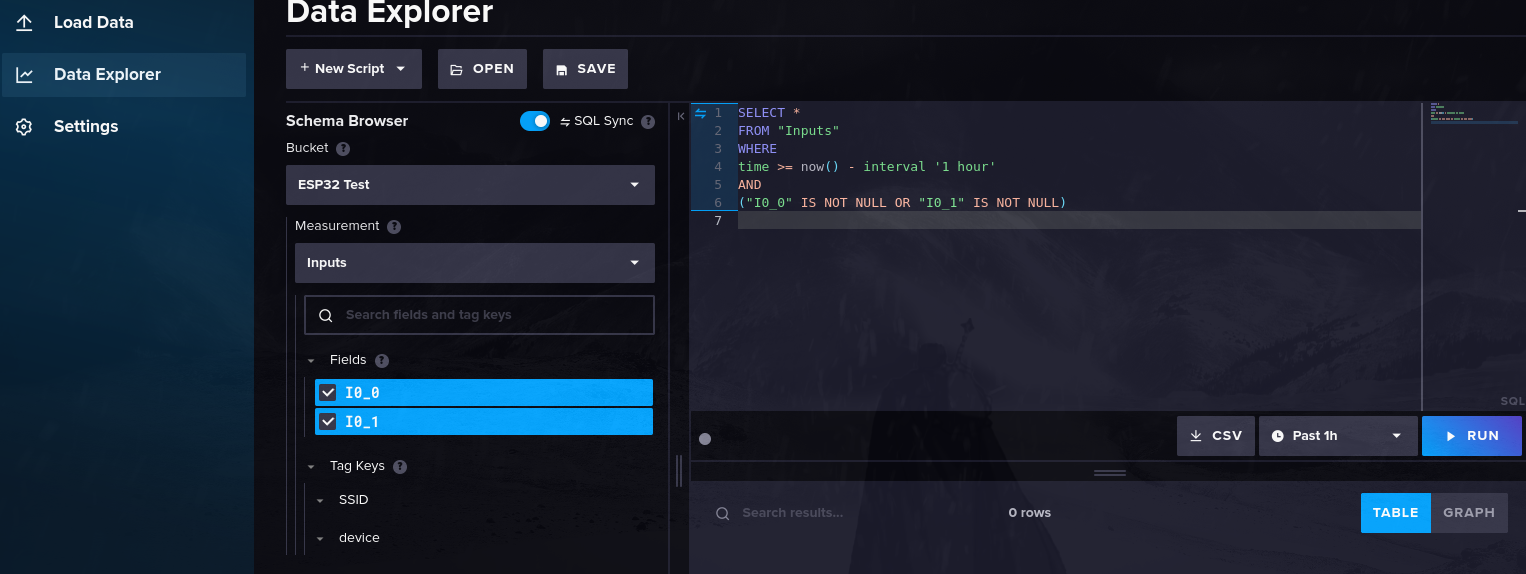Switch to the GRAPH view tab

pyautogui.click(x=1469, y=513)
